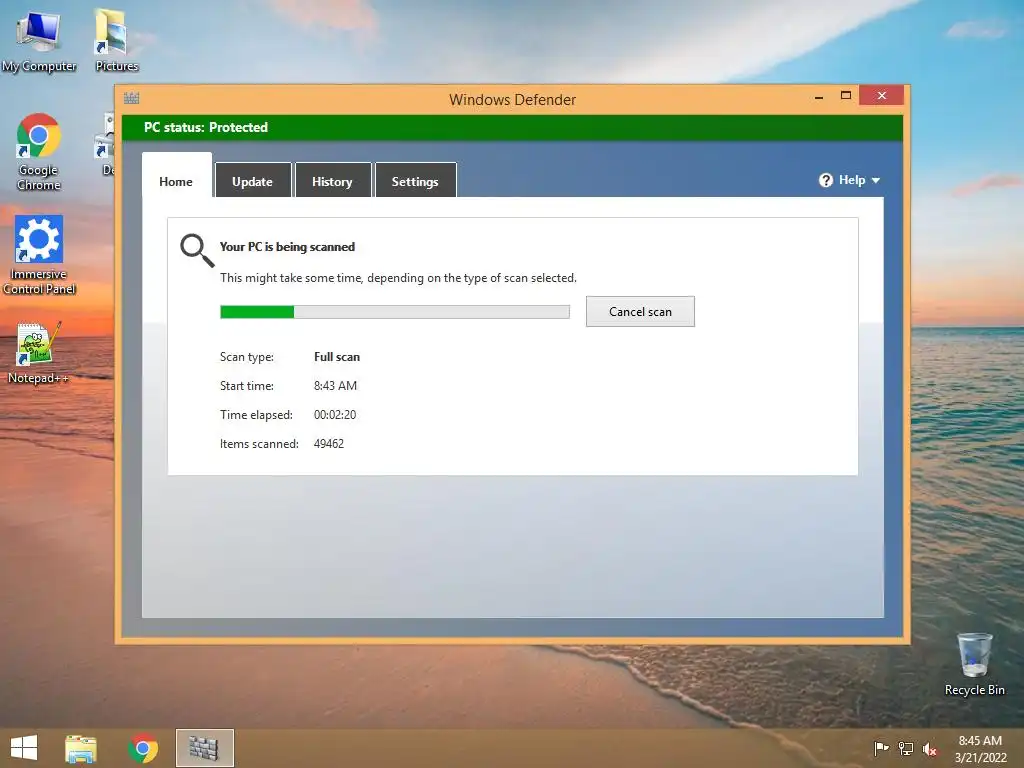Click the partially hidden desktop icon behind Defender
The width and height of the screenshot is (1024, 768).
[104, 145]
